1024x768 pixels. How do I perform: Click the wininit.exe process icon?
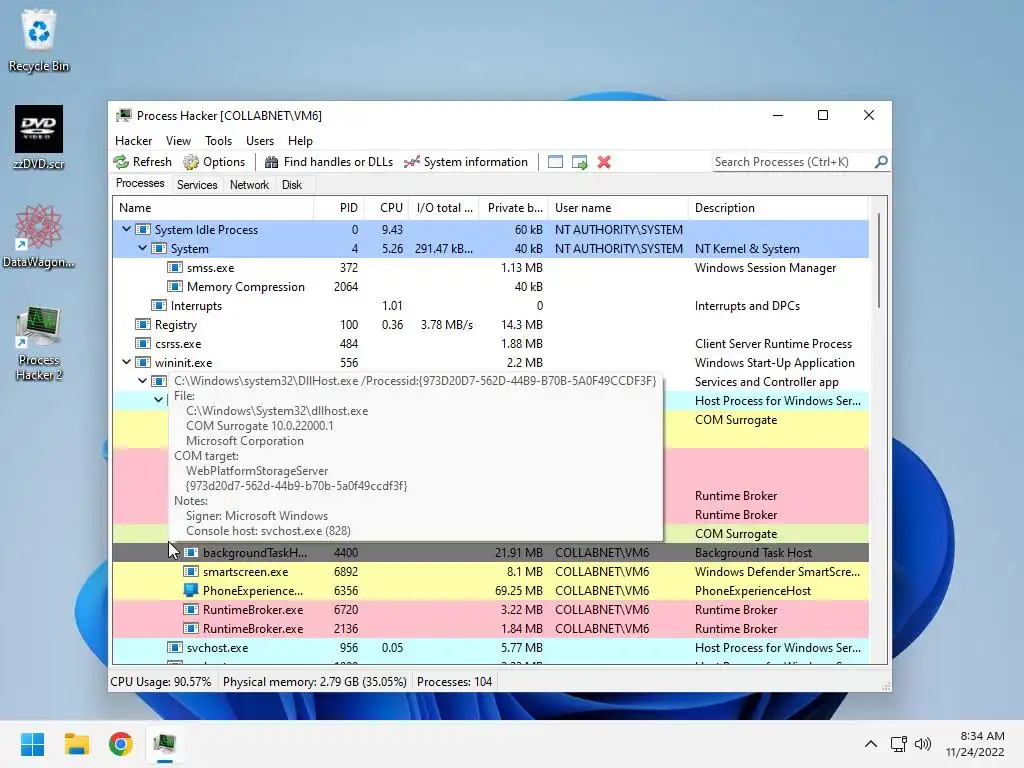142,362
